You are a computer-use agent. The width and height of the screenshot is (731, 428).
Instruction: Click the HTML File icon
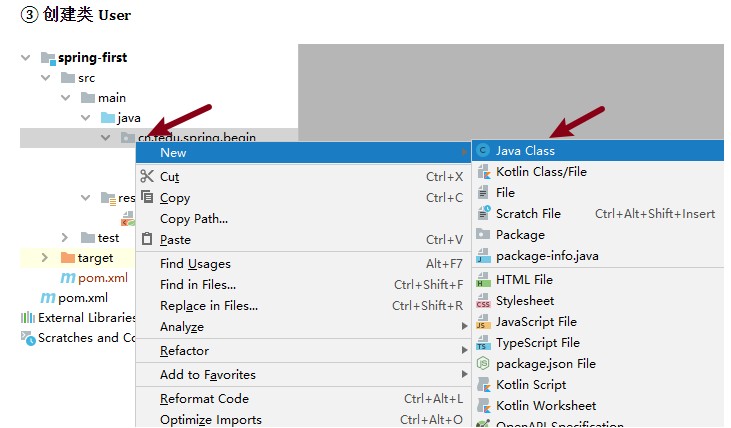tap(483, 279)
